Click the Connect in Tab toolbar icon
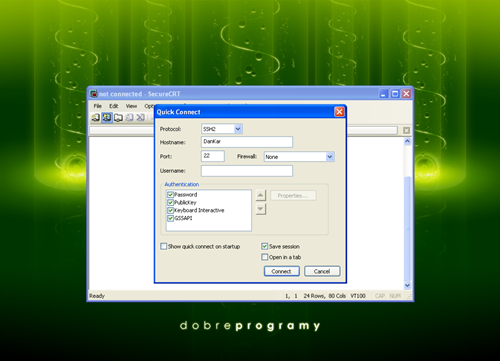 pos(118,118)
